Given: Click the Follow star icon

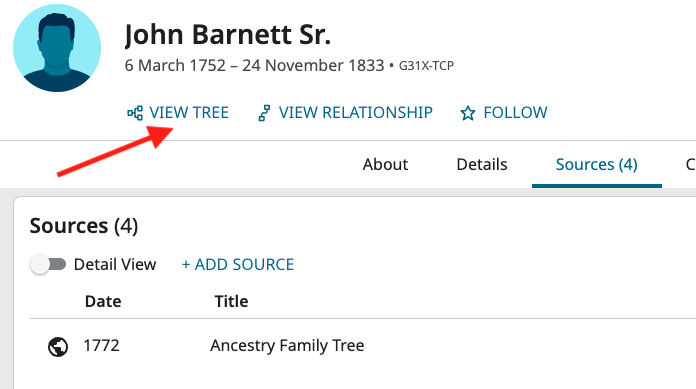Looking at the screenshot, I should pos(467,113).
